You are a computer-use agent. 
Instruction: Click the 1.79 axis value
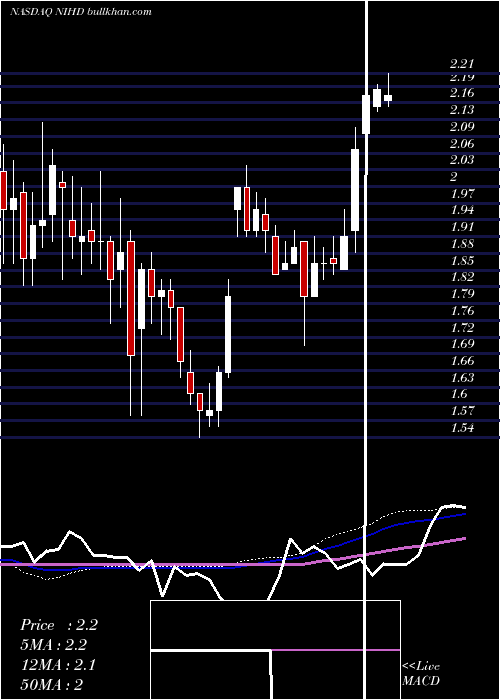pos(462,294)
